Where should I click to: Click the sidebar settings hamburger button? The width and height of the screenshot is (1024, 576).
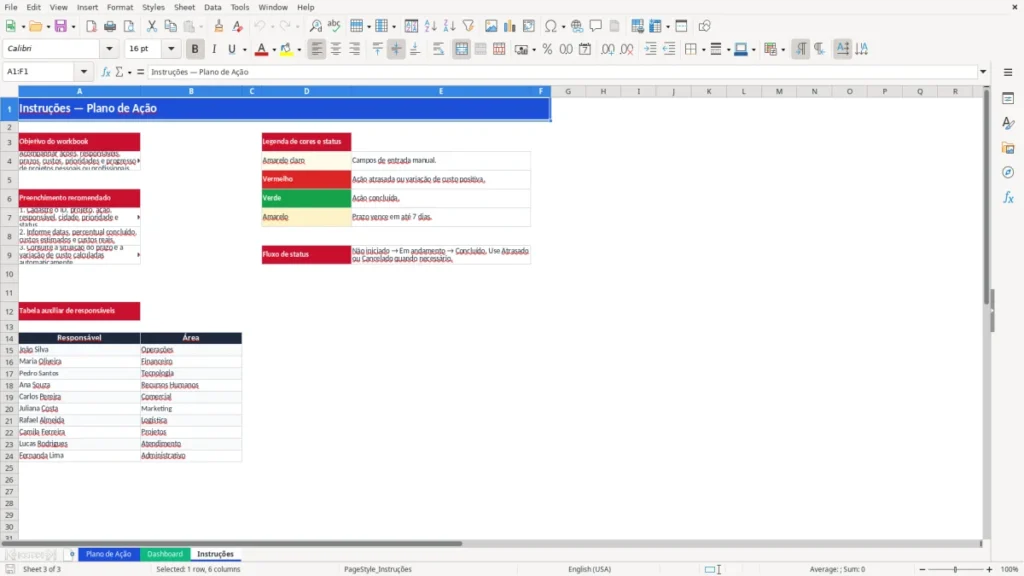click(1008, 72)
